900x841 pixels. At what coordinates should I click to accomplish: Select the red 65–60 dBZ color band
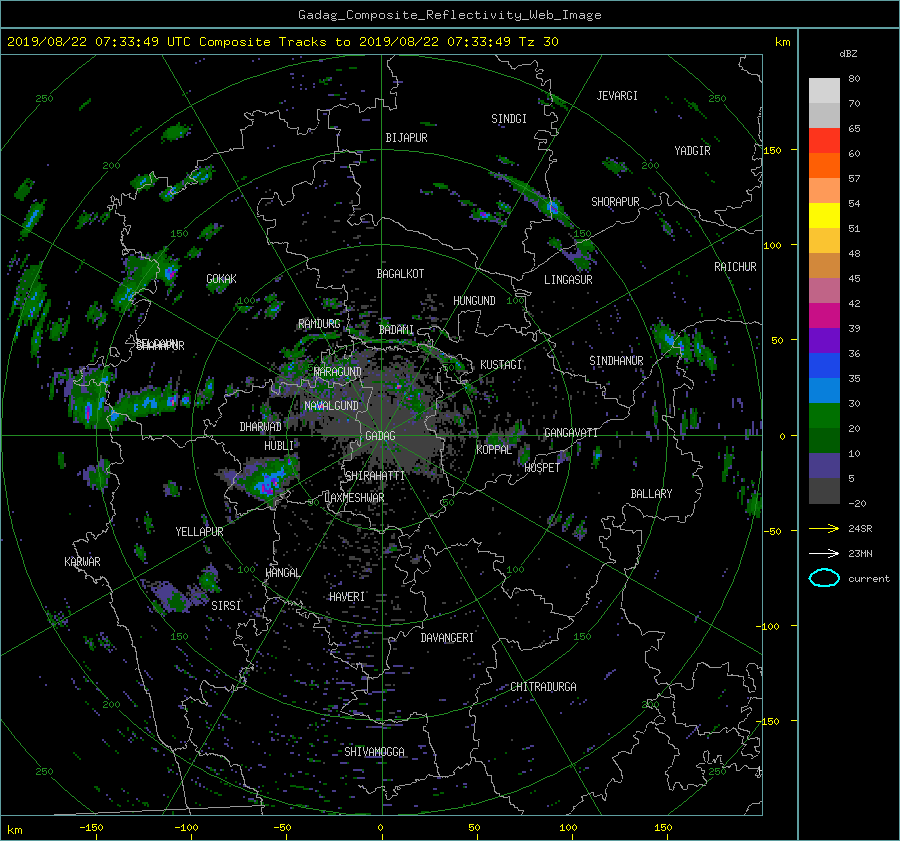pos(824,140)
